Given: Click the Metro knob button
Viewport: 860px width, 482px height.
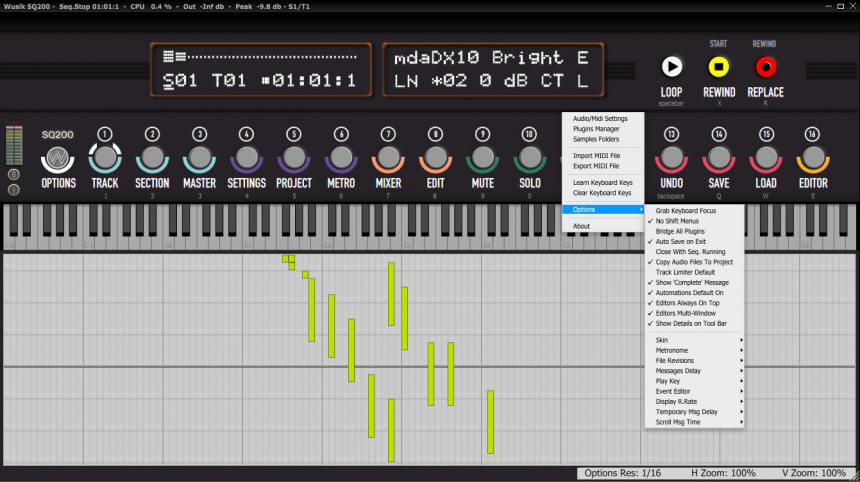Looking at the screenshot, I should coord(341,158).
